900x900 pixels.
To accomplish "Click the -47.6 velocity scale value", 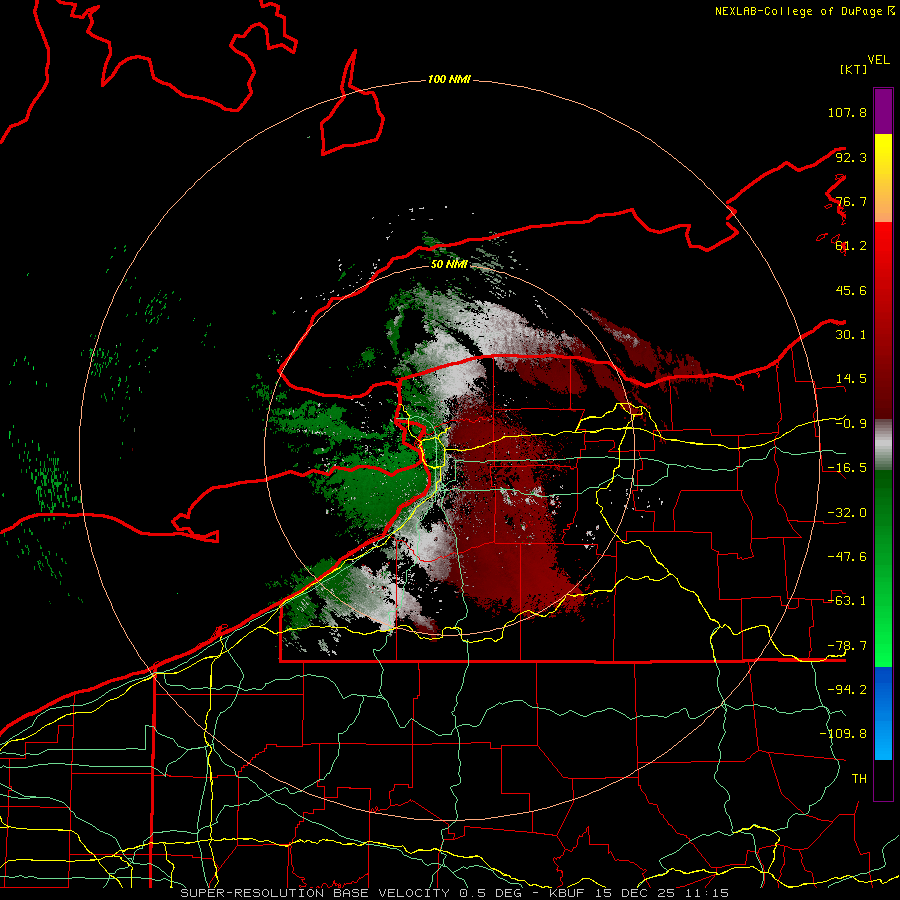I will (x=847, y=557).
